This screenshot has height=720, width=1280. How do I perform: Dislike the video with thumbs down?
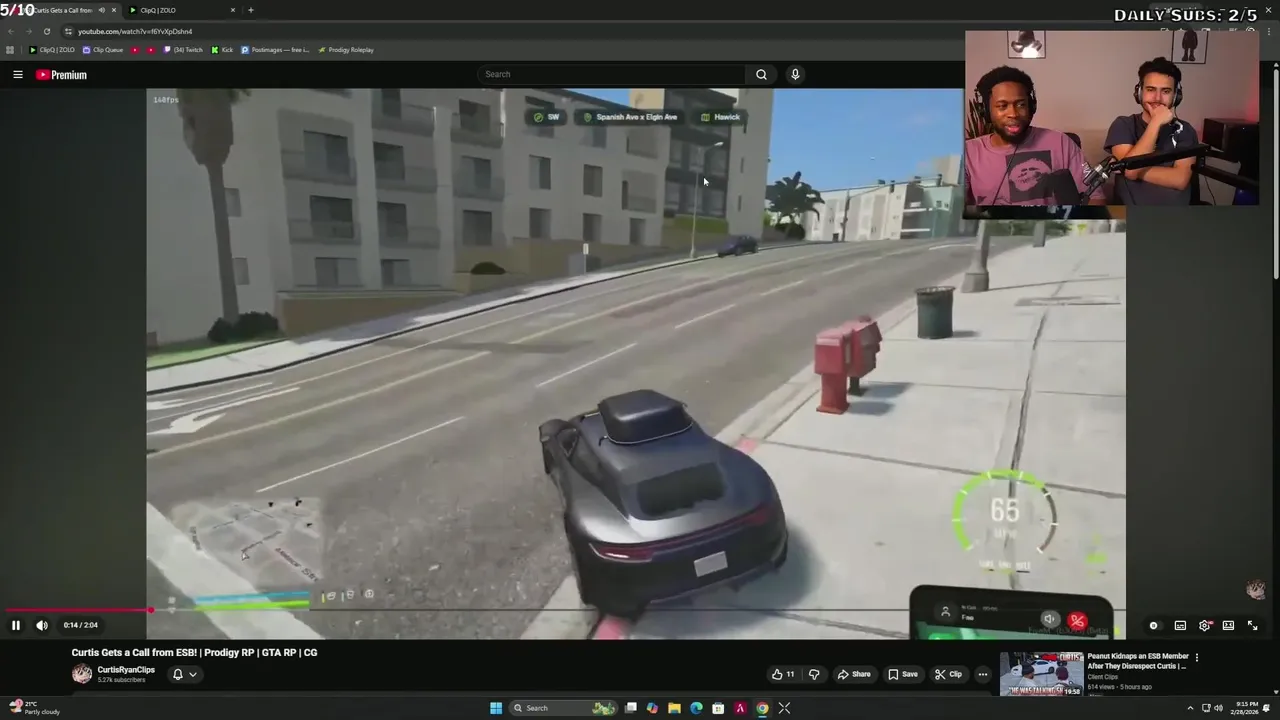[x=814, y=674]
